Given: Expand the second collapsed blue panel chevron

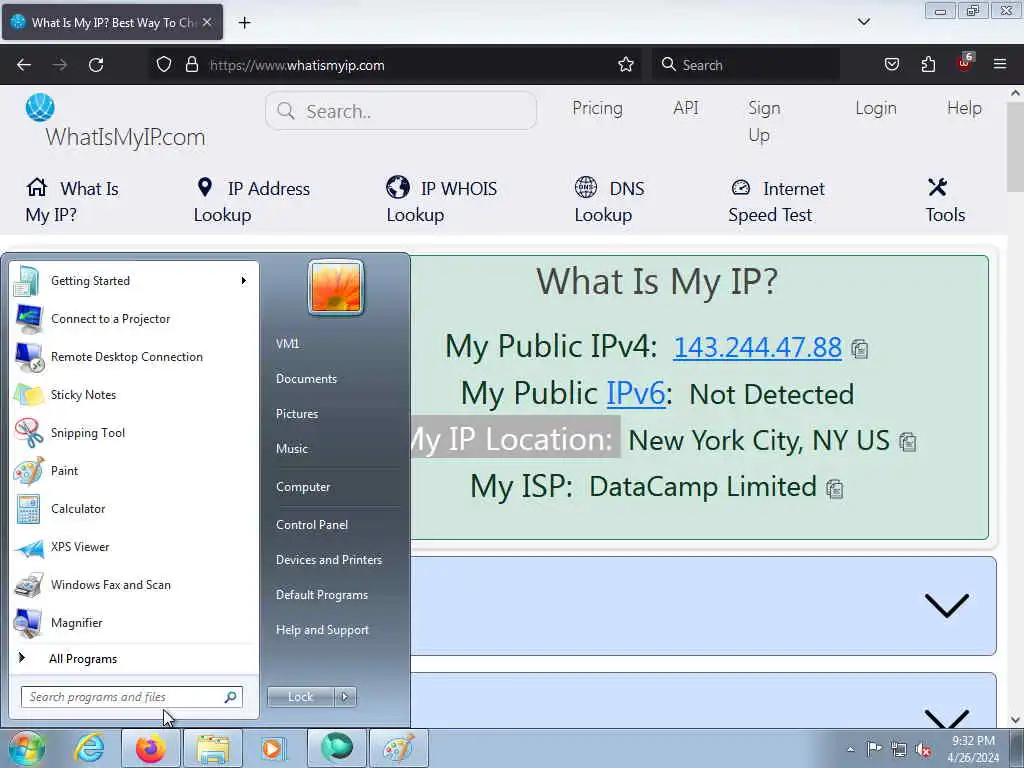Looking at the screenshot, I should [x=946, y=719].
